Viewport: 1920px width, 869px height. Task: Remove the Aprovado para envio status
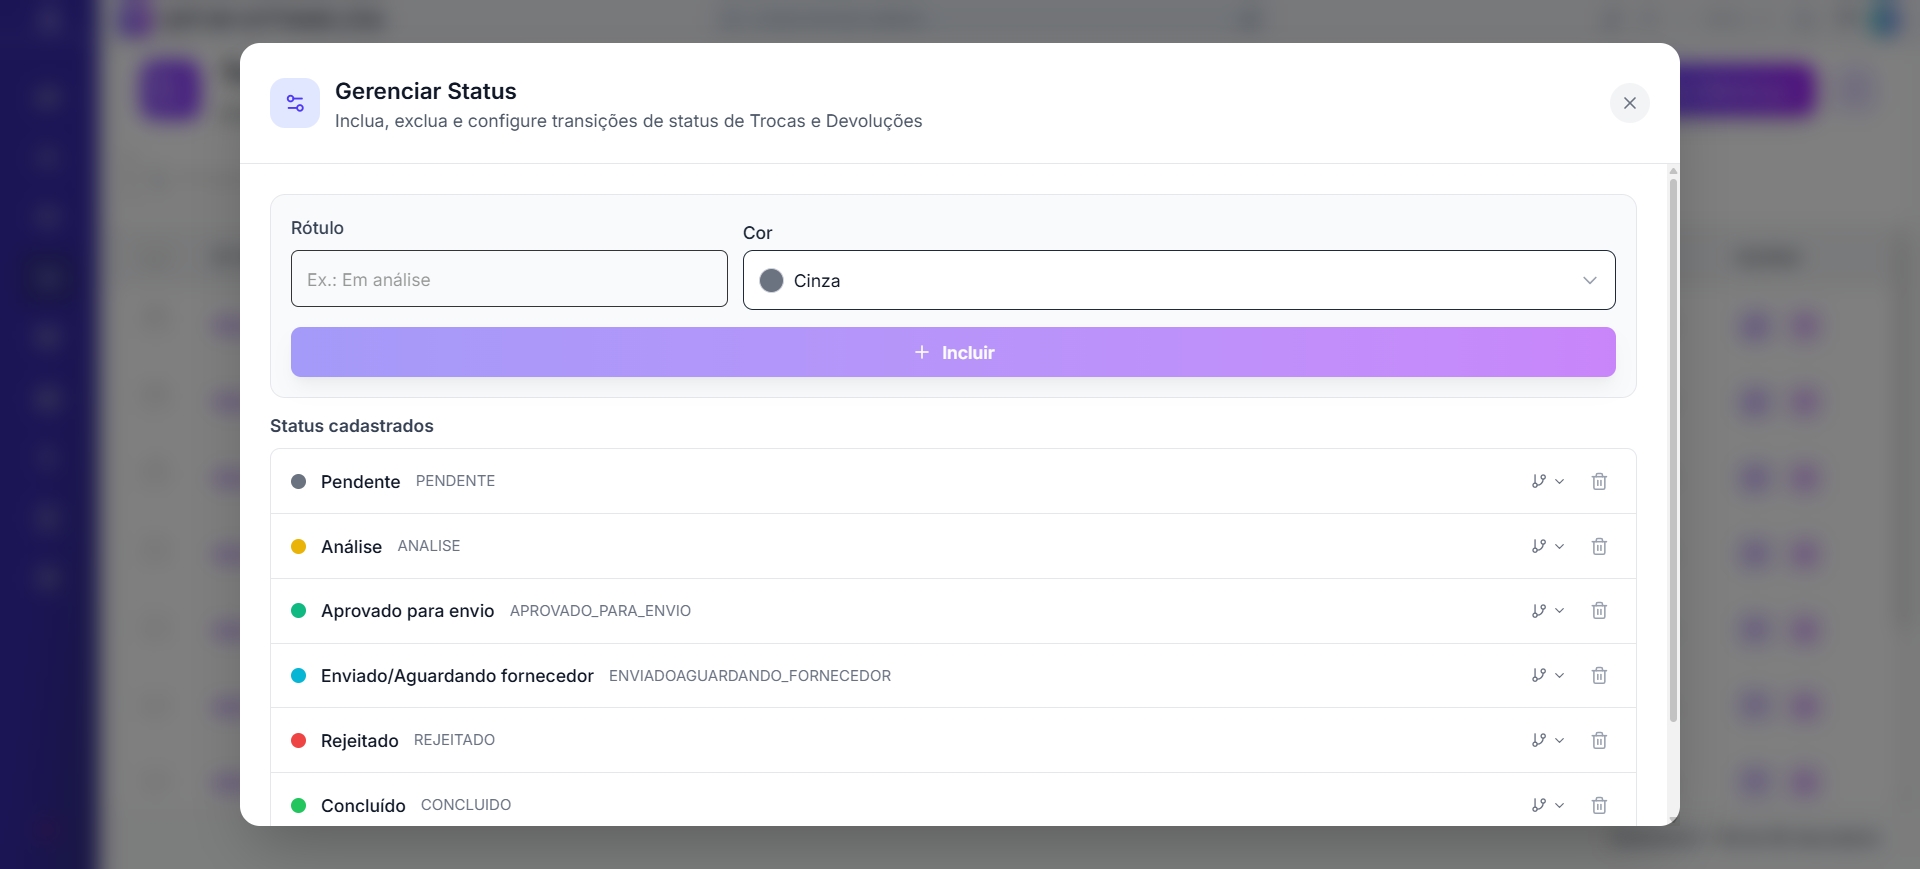(1599, 611)
